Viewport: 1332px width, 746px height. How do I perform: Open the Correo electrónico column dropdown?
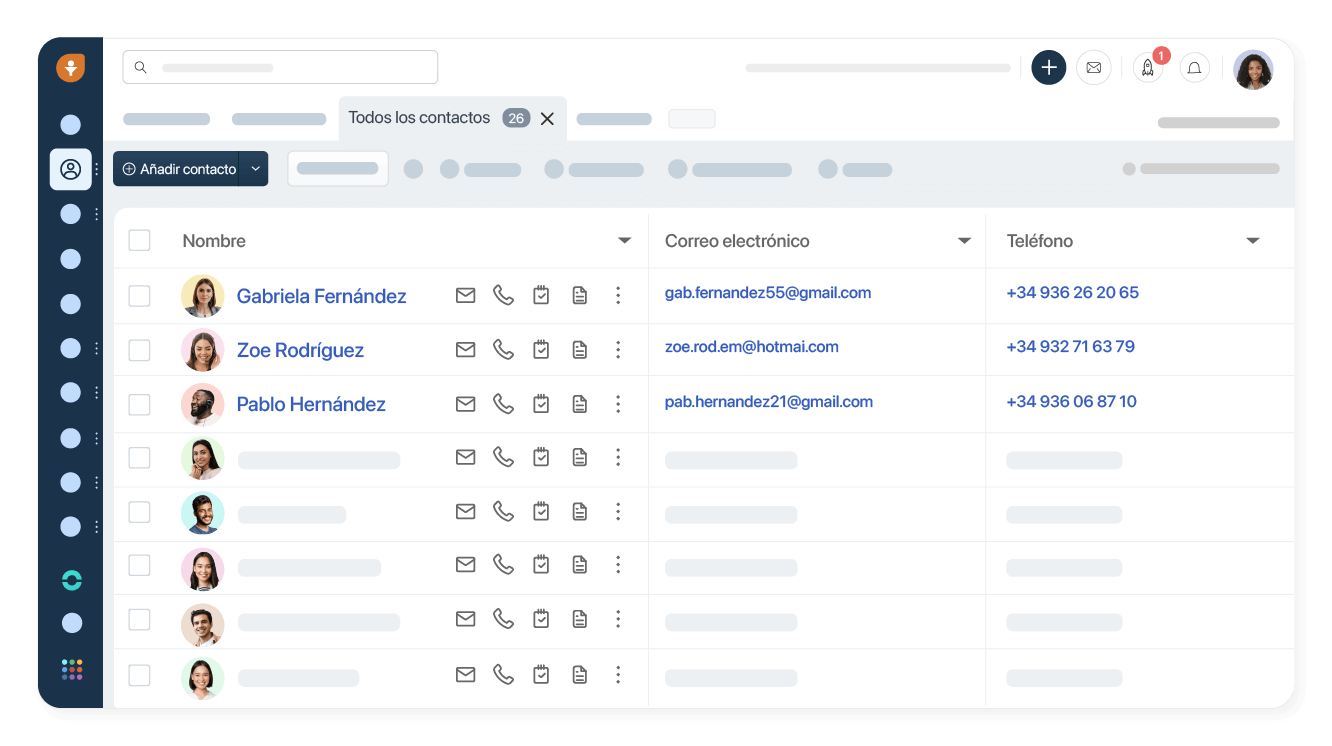coord(964,241)
